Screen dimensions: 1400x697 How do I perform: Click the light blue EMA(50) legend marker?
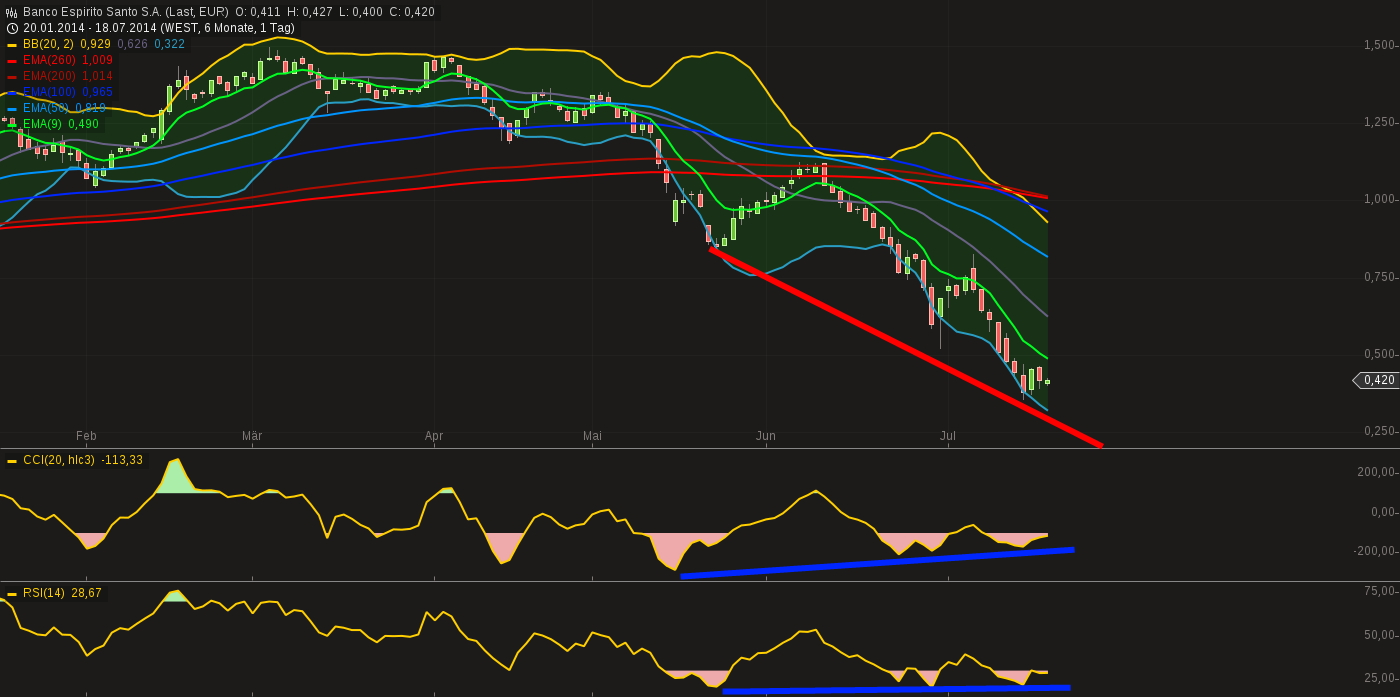click(12, 109)
